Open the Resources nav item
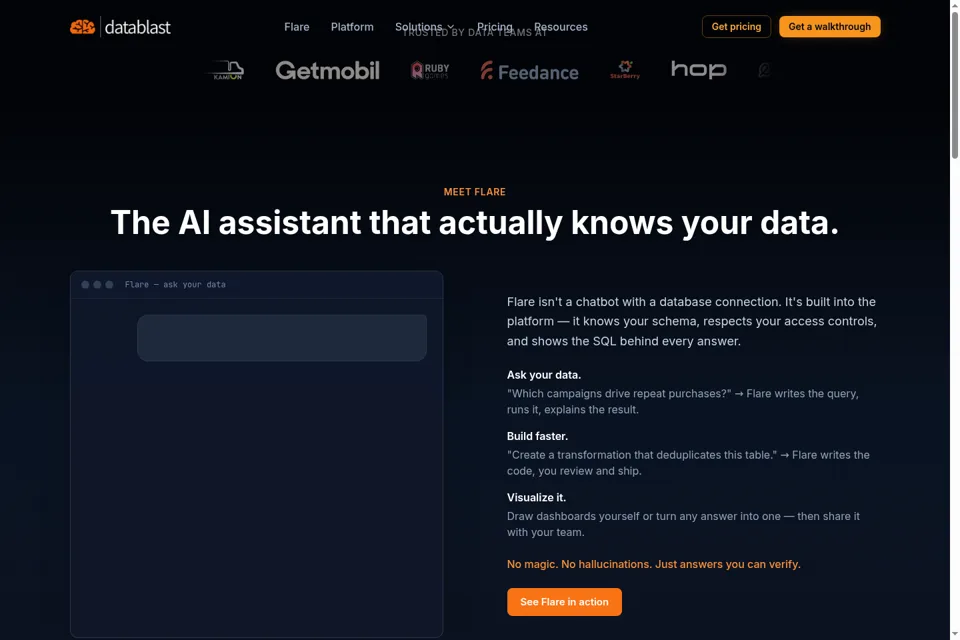This screenshot has height=640, width=960. point(561,27)
